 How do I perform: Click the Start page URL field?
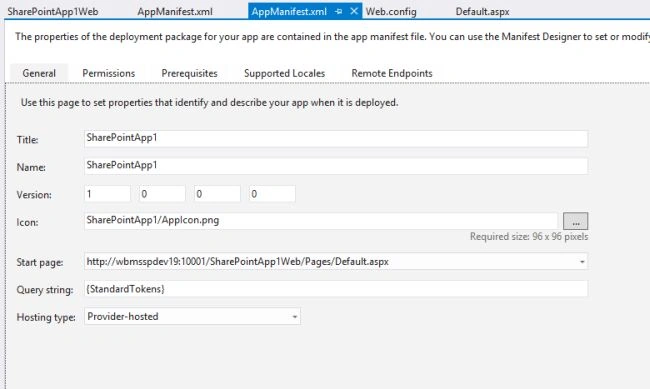[336, 261]
